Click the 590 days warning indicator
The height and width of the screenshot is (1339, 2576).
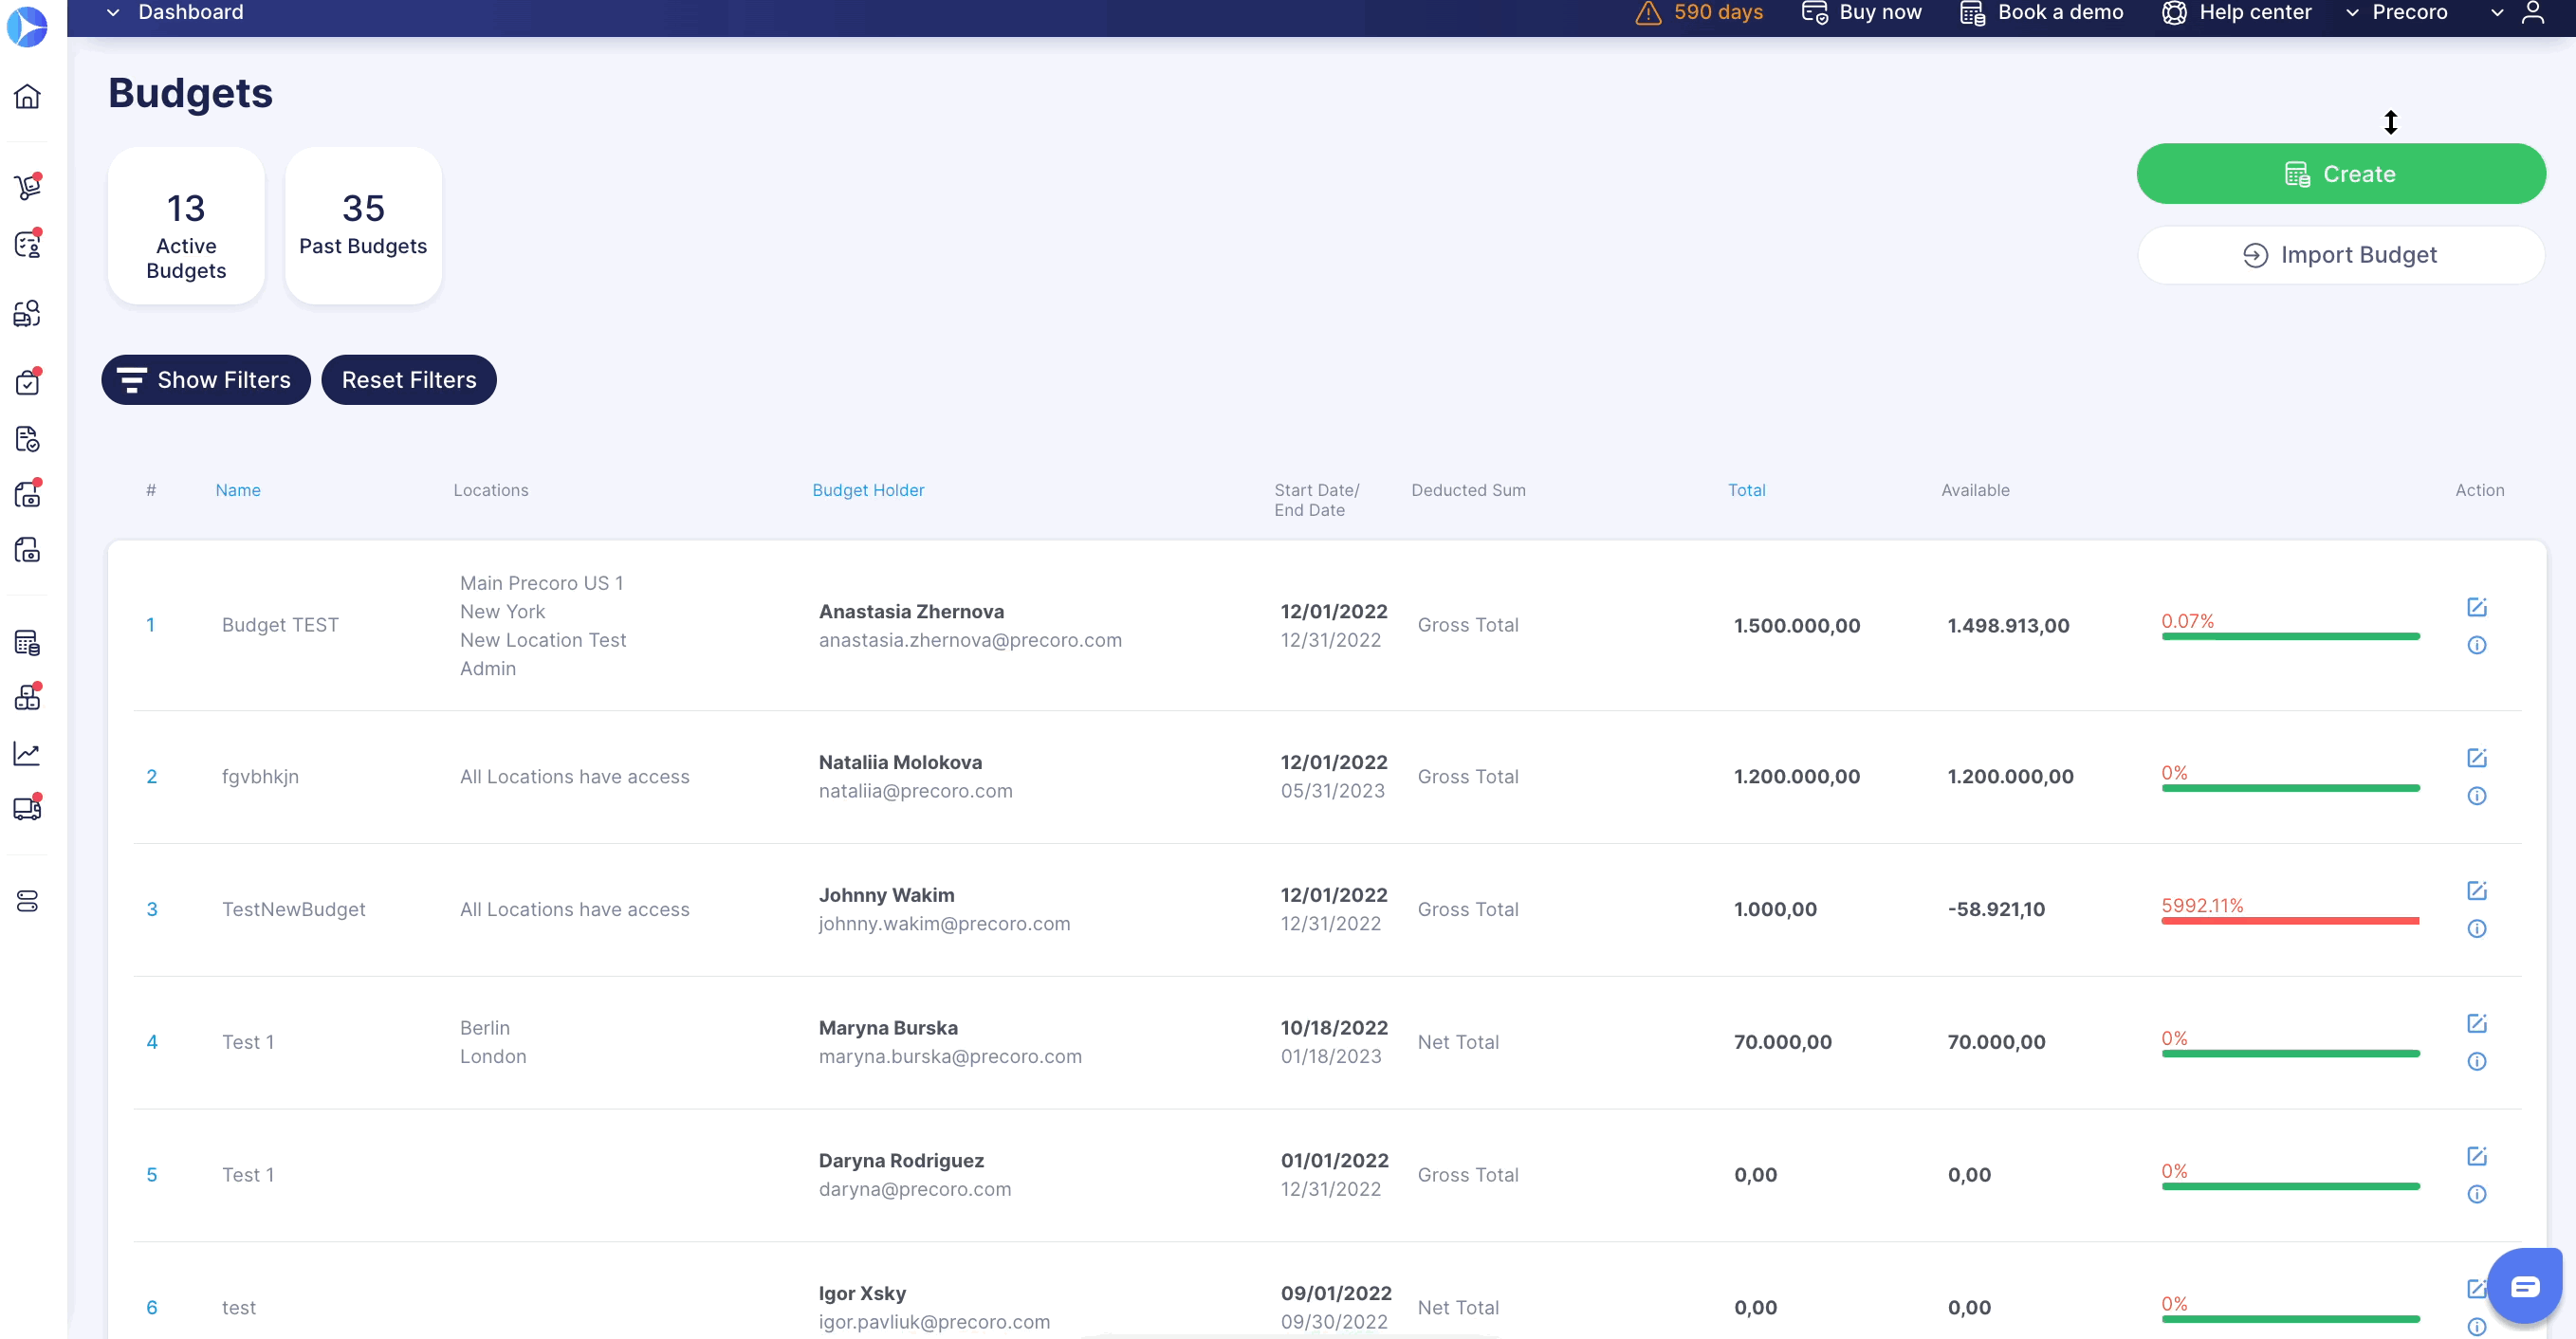[x=1700, y=12]
